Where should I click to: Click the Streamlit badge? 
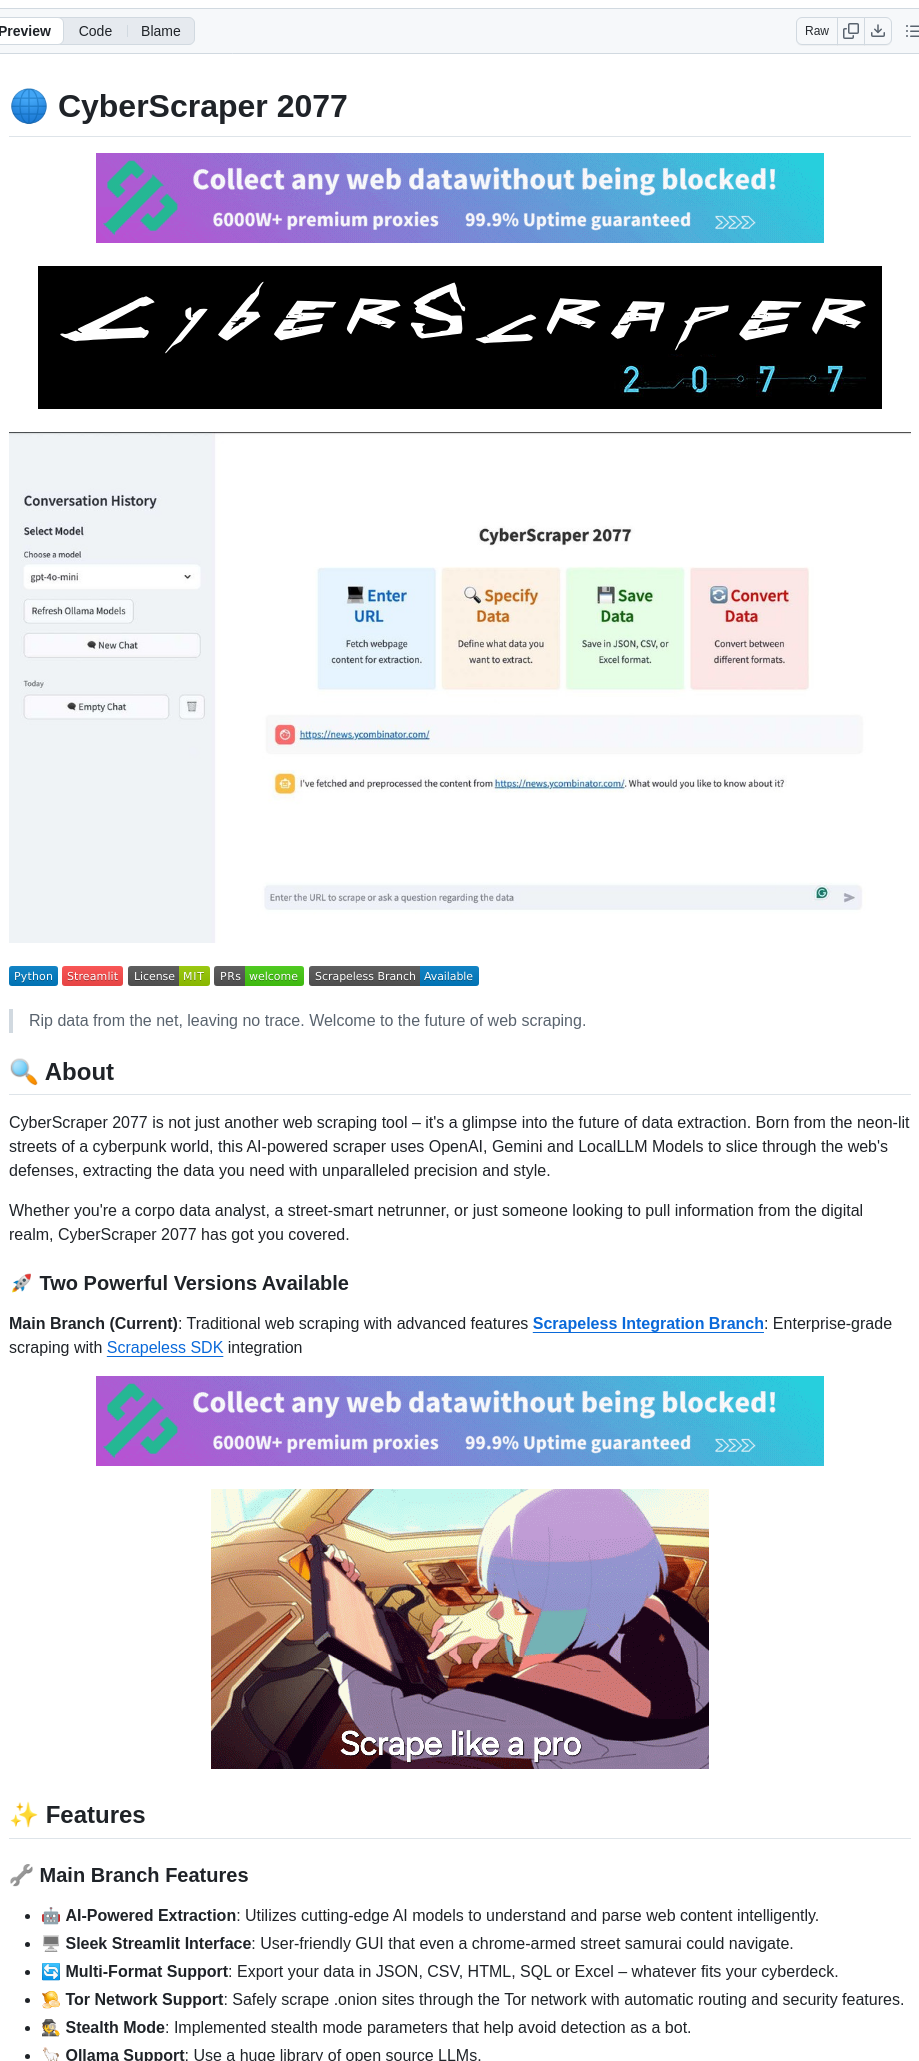92,976
